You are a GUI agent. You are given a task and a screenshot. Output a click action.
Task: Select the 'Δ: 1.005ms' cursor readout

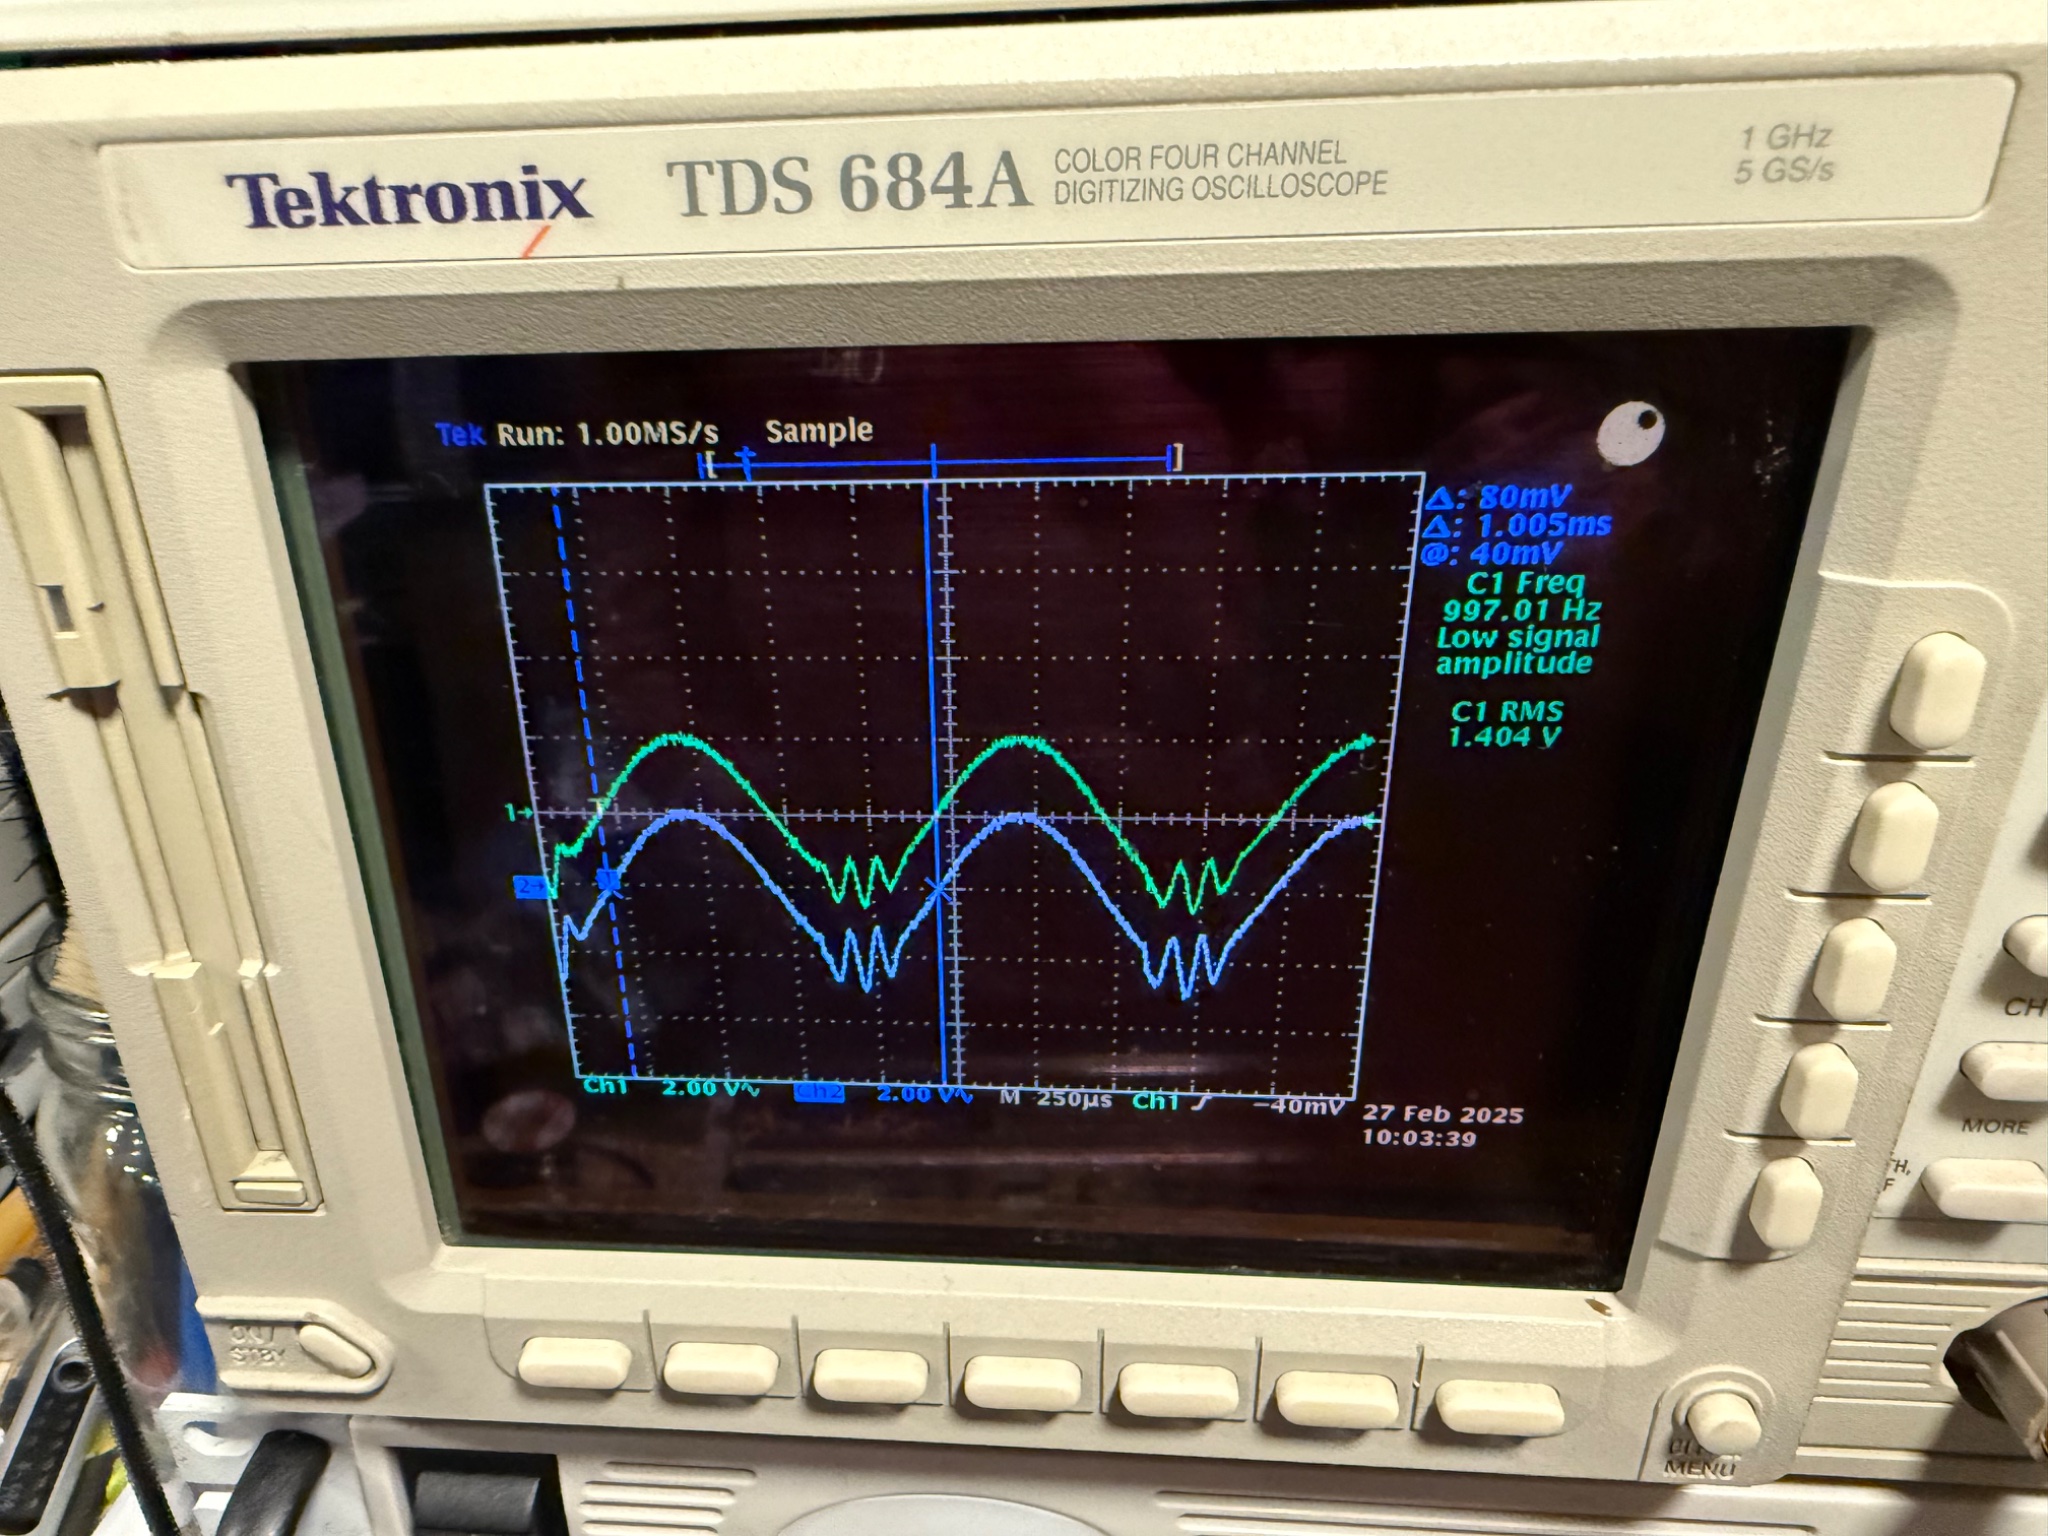pos(1518,525)
